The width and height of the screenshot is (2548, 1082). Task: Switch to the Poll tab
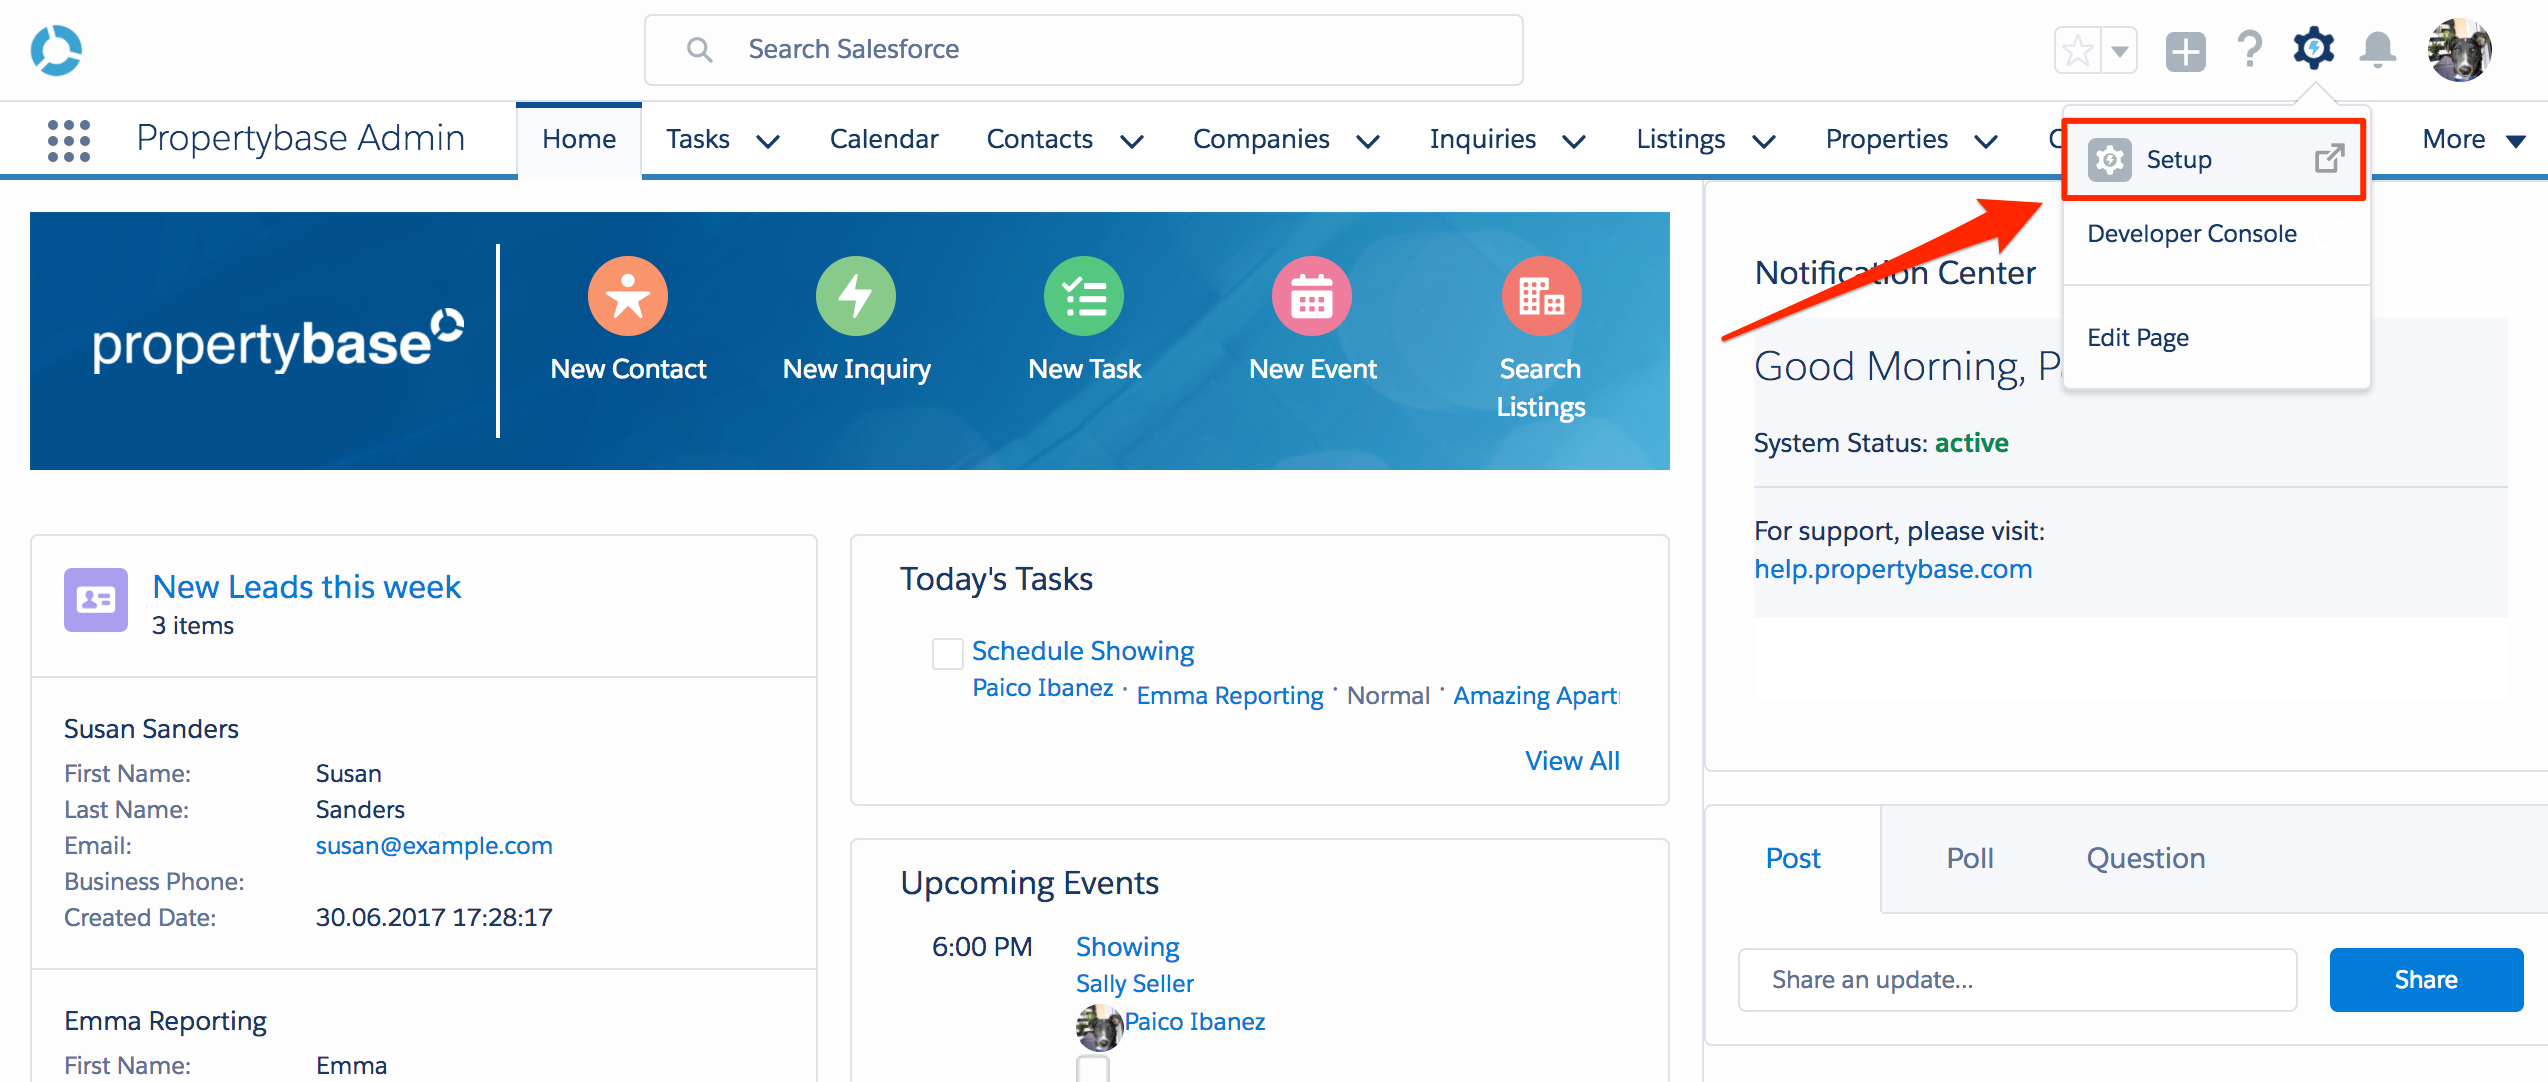point(1970,858)
